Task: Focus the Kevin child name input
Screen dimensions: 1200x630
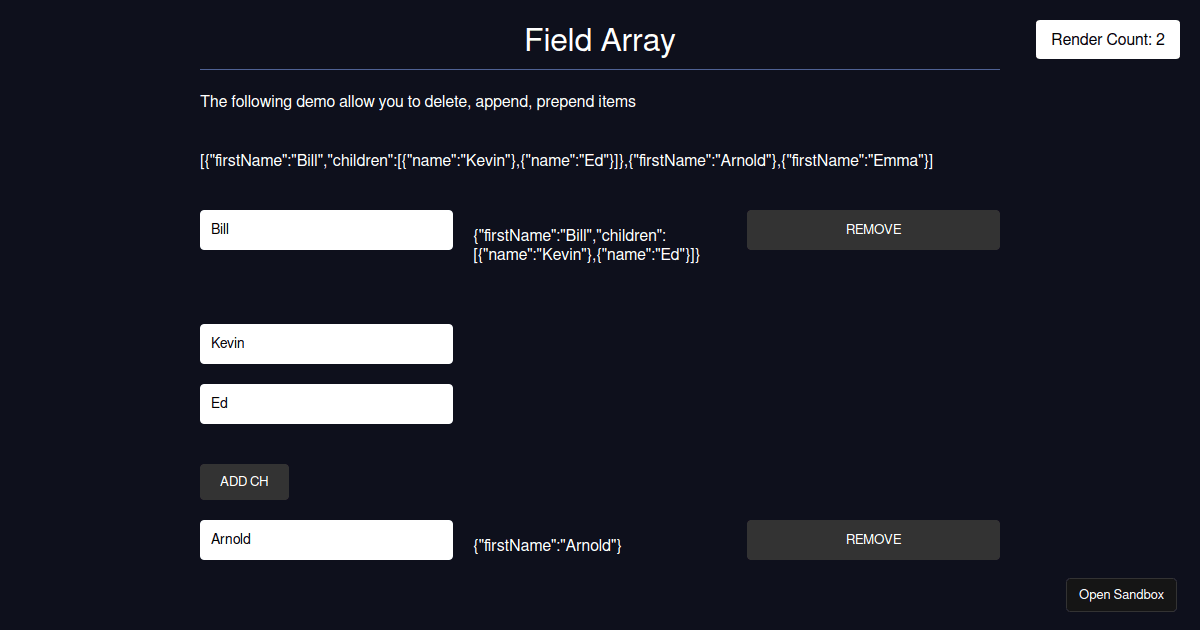Action: point(326,344)
